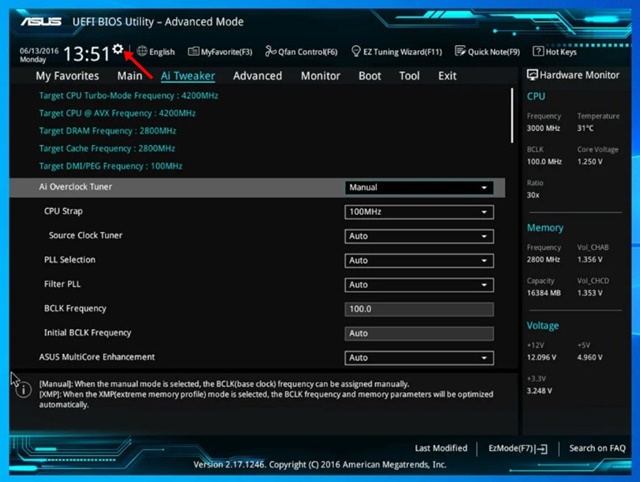Open the Filter PLL dropdown

419,285
